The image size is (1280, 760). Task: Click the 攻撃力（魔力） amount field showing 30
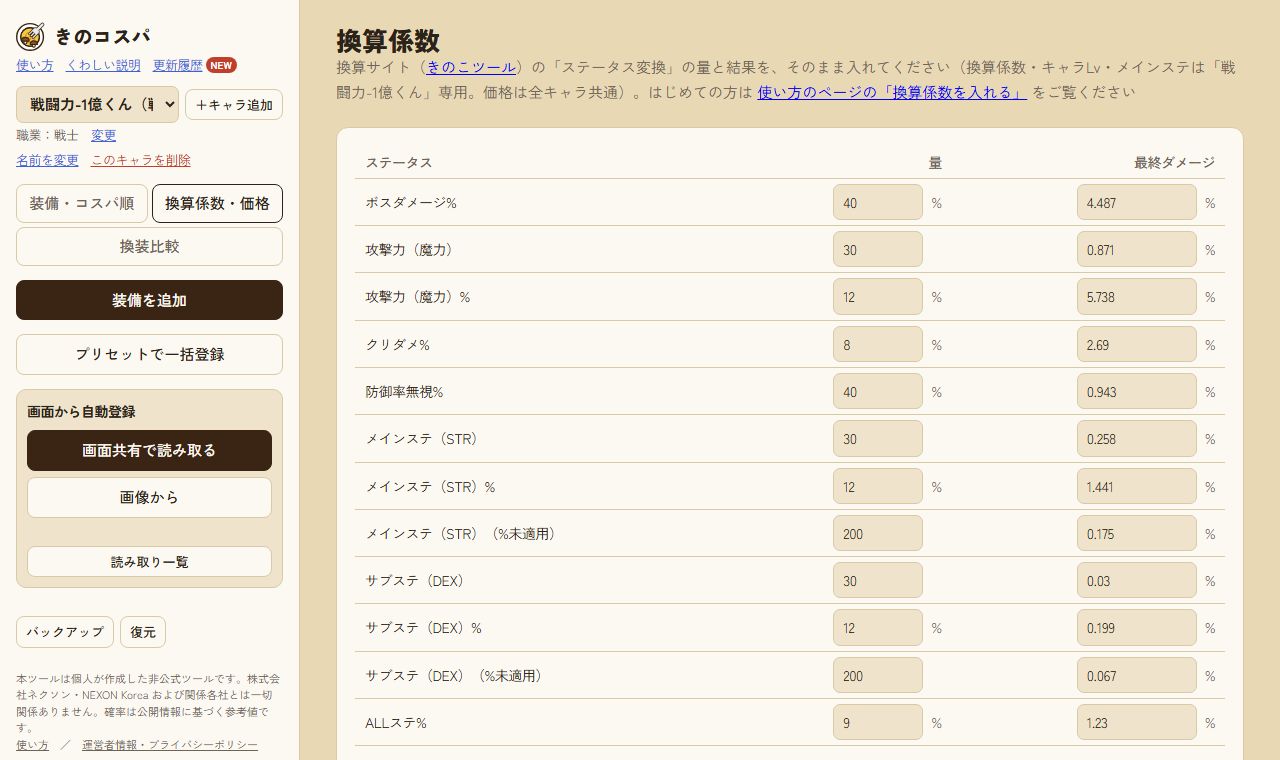click(x=878, y=249)
